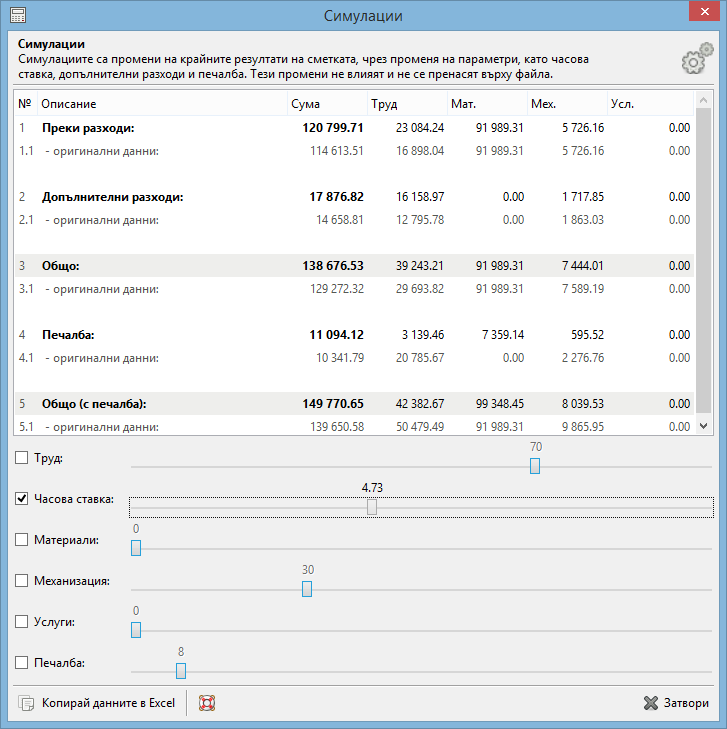The image size is (727, 729).
Task: Tick the 'Материали' checkbox
Action: 22,540
